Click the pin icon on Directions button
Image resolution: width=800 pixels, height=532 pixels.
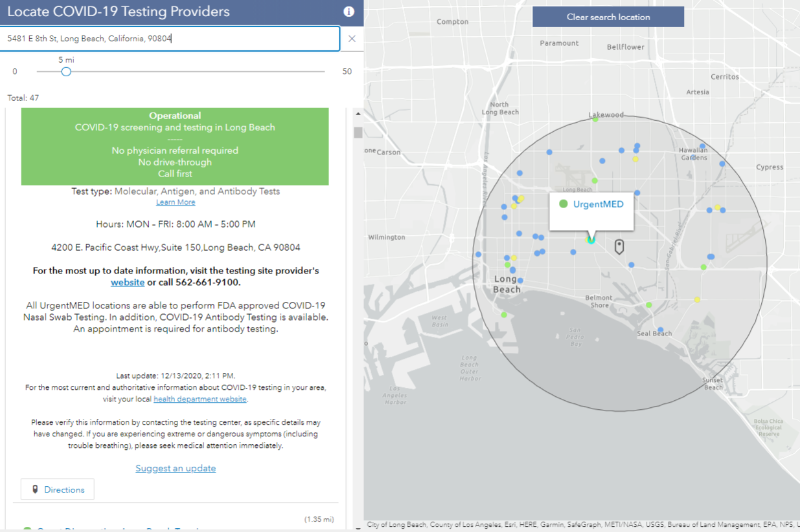37,489
